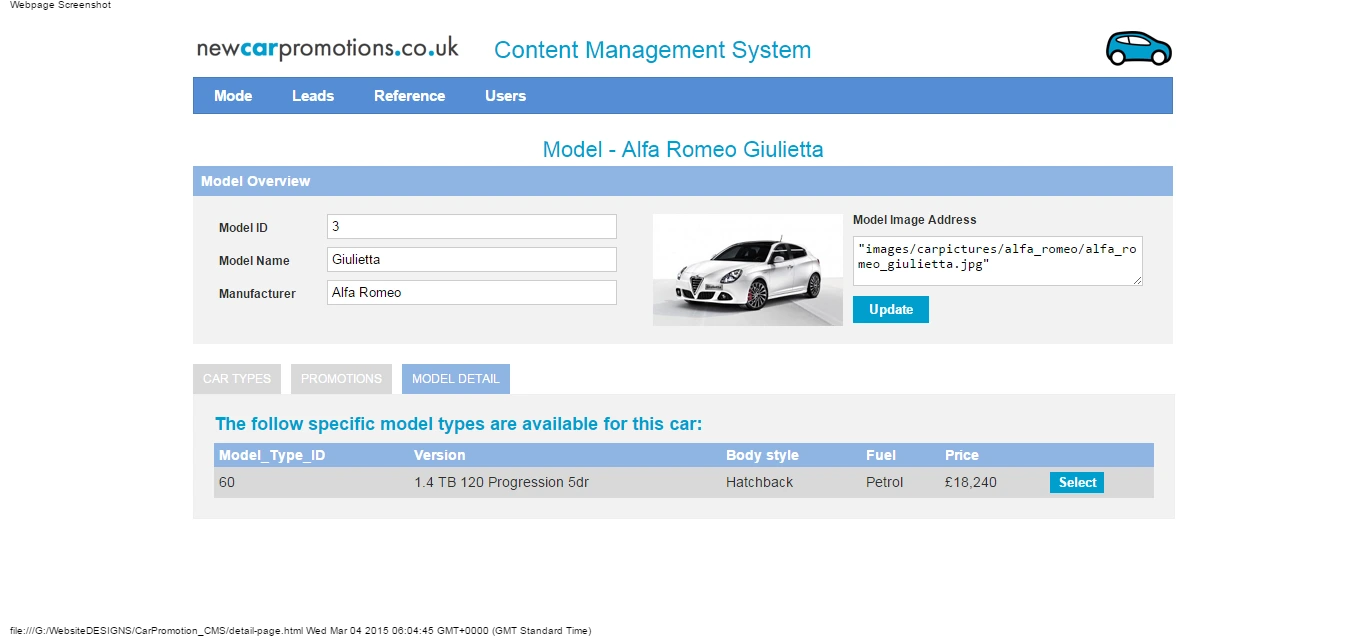
Task: Switch to the PROMOTIONS tab
Action: tap(341, 378)
